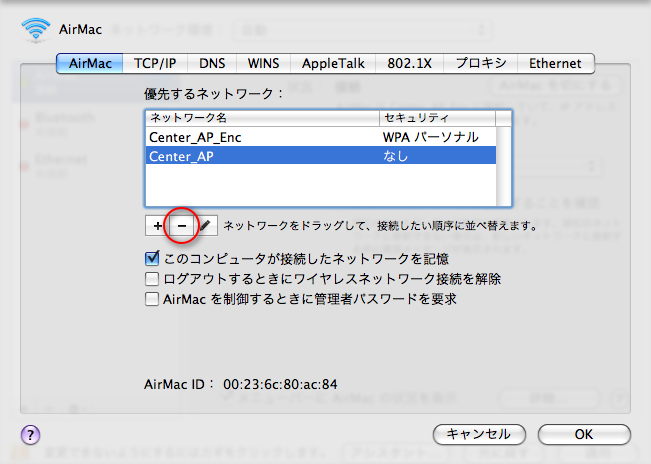The image size is (651, 464).
Task: Click the なし security cell
Action: (395, 156)
